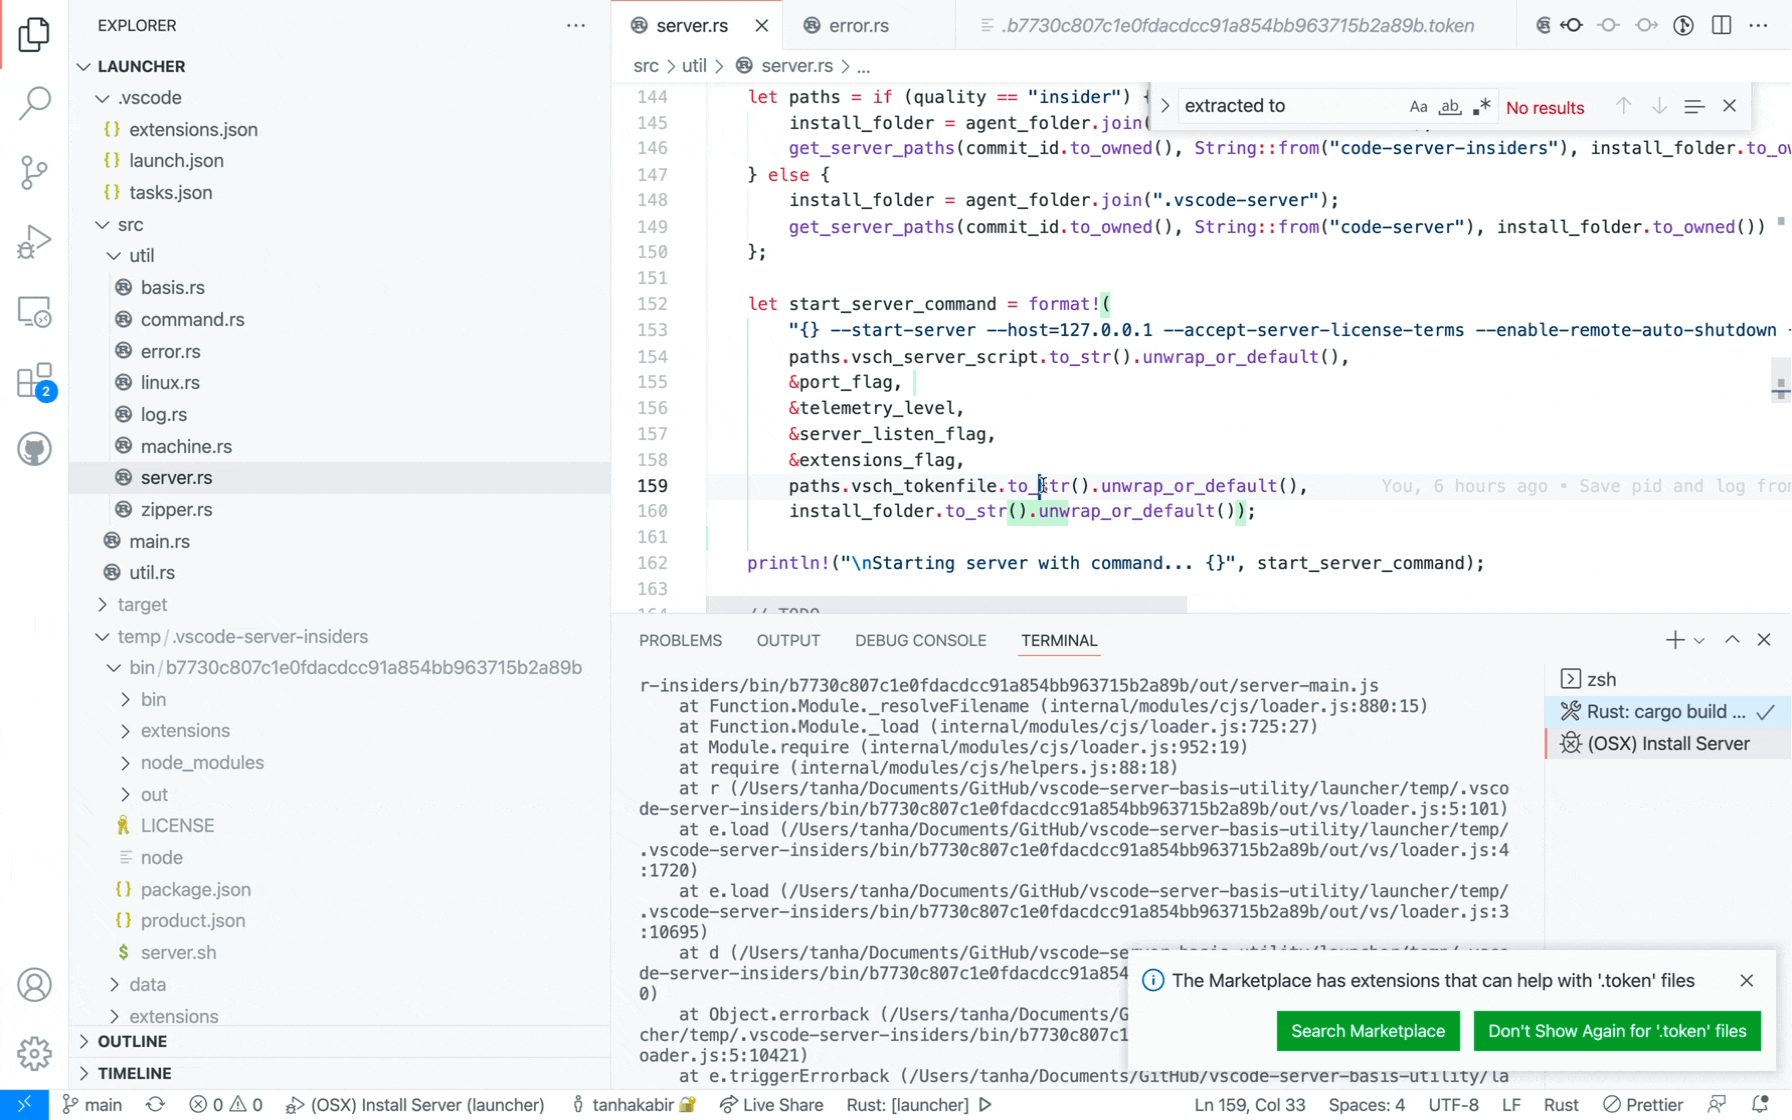
Task: Synchronize changes in status bar
Action: [x=155, y=1105]
